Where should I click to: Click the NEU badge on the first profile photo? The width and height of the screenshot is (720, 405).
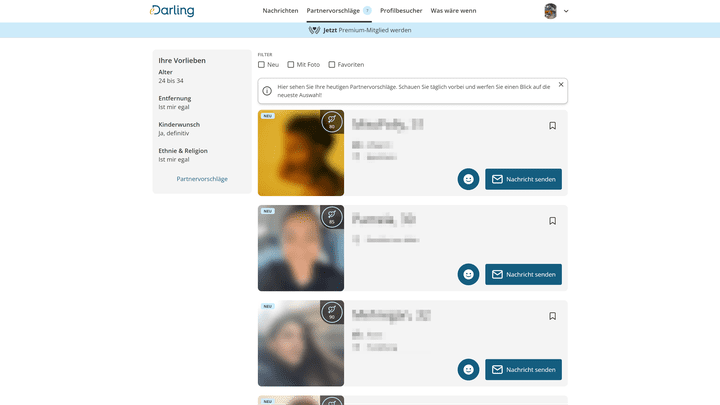[x=268, y=116]
